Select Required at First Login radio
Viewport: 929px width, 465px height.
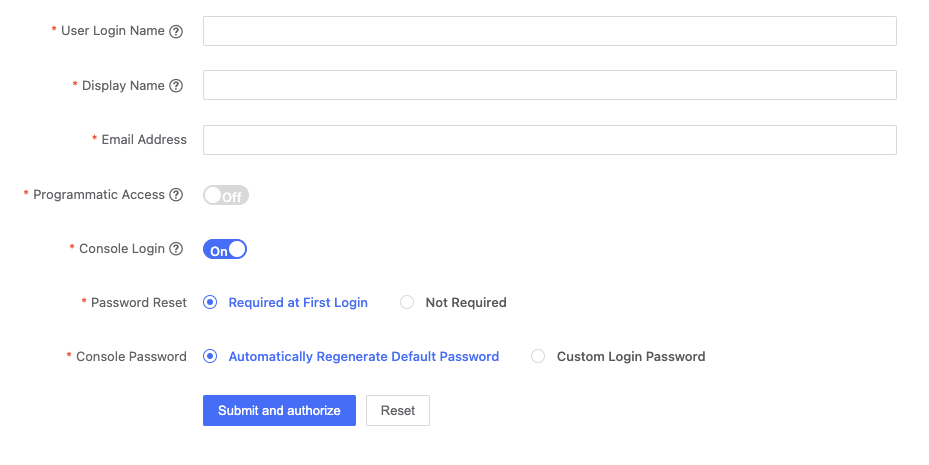pos(210,303)
